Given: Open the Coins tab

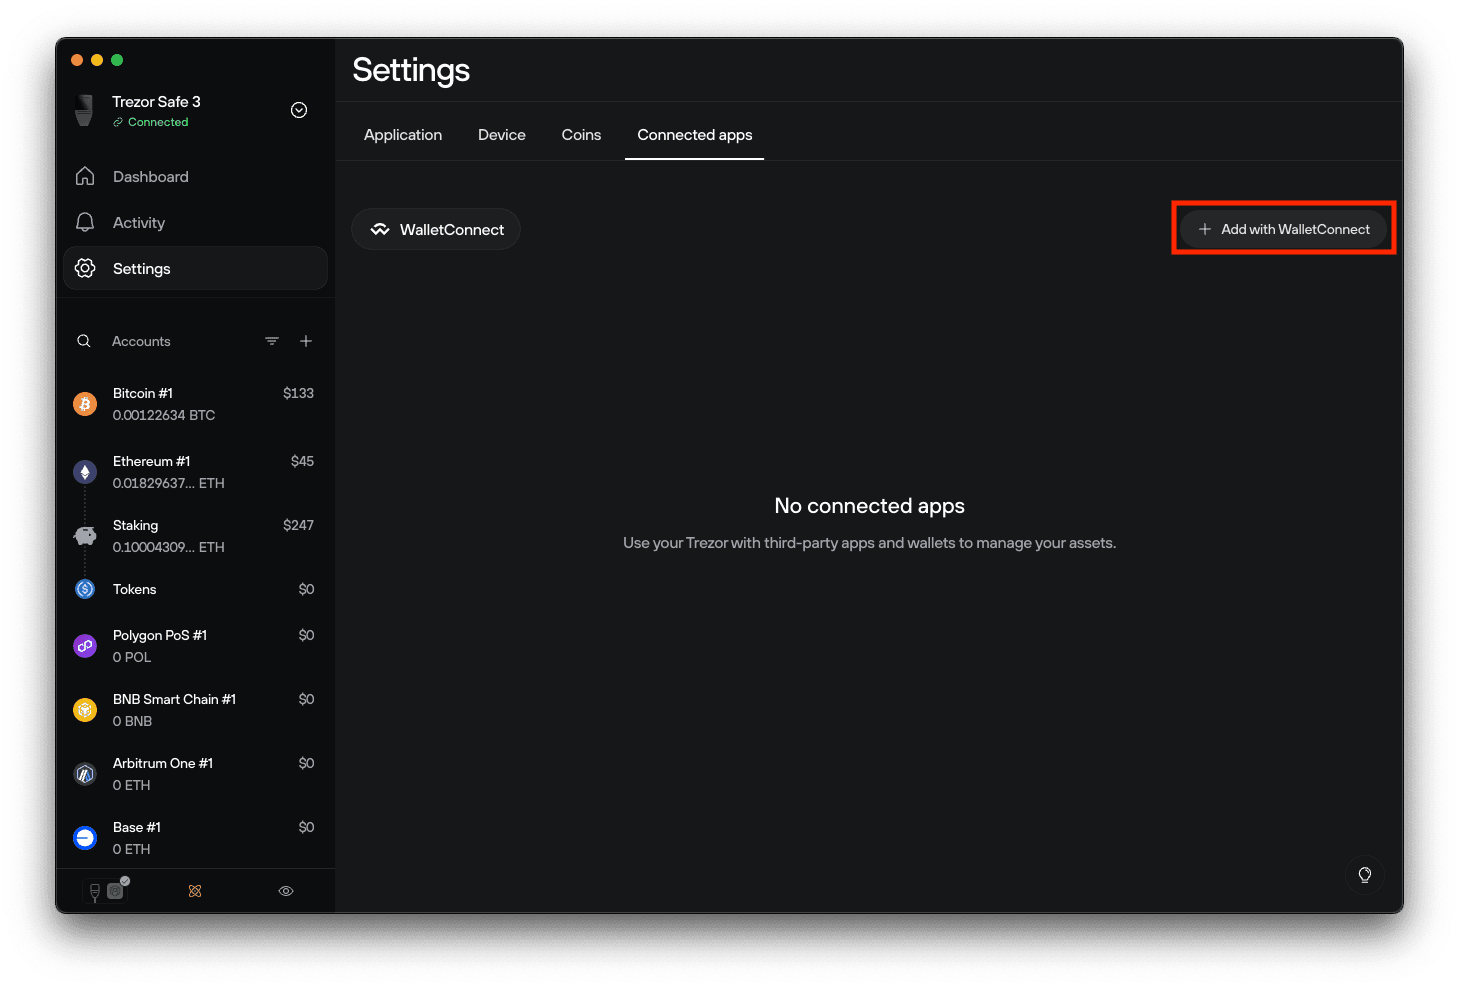Looking at the screenshot, I should point(581,135).
